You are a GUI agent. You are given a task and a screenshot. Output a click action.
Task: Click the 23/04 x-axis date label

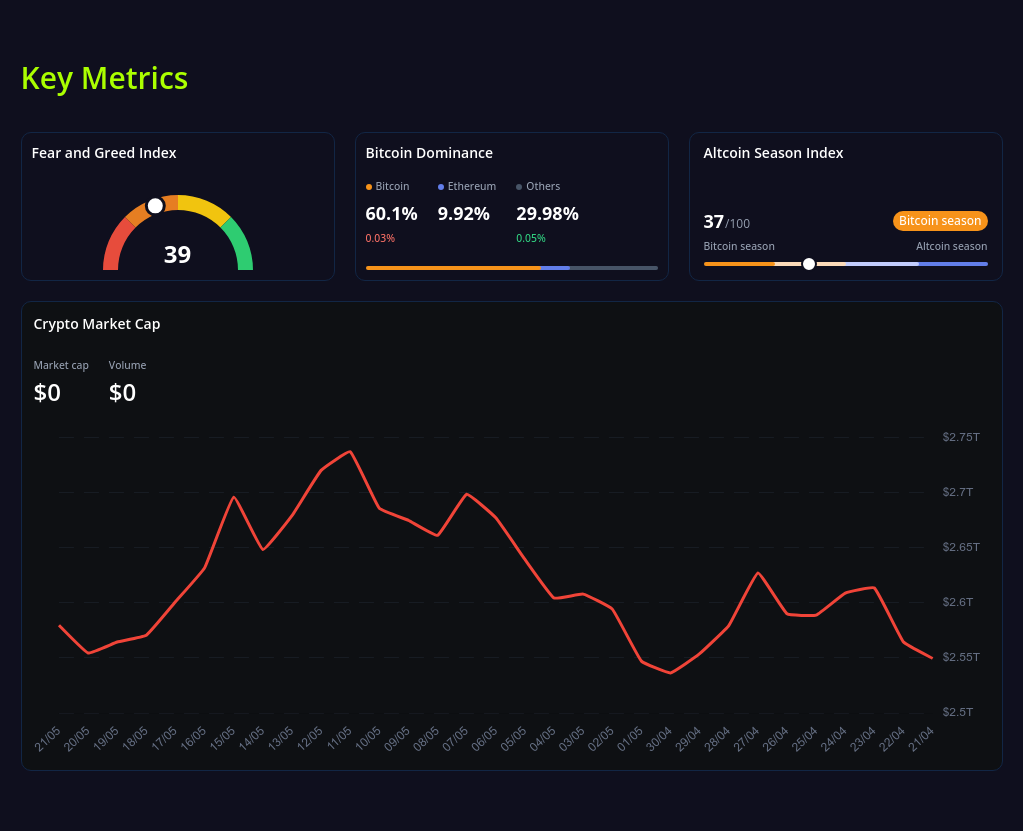(x=863, y=739)
